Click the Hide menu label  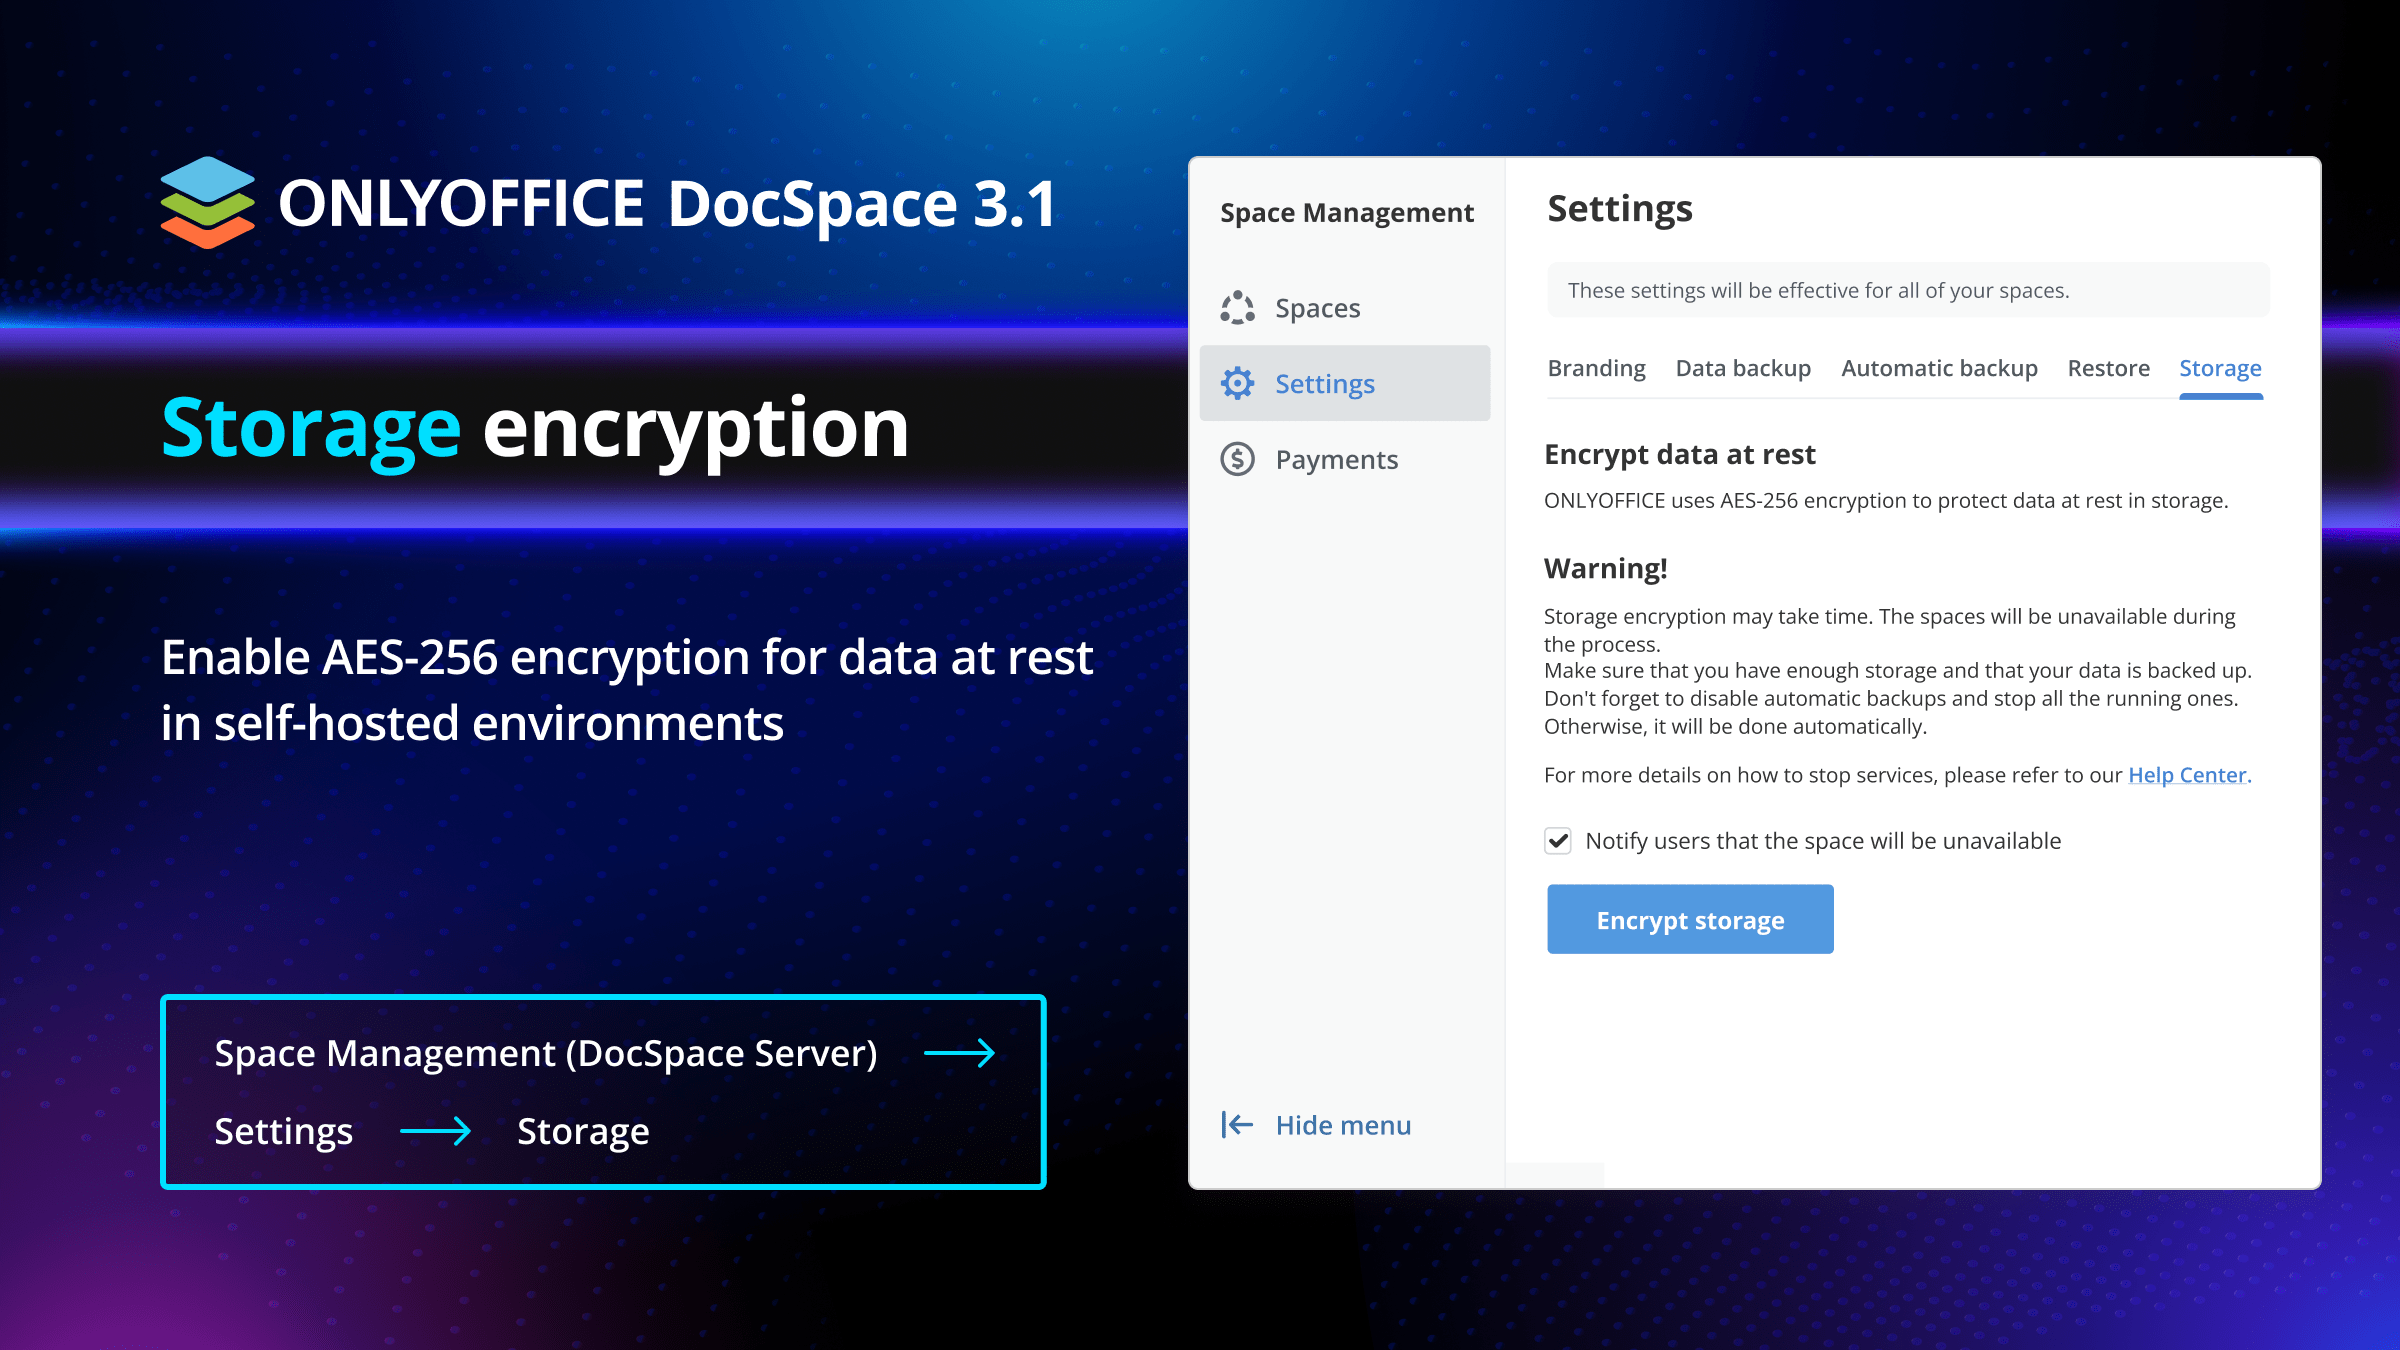(x=1343, y=1125)
